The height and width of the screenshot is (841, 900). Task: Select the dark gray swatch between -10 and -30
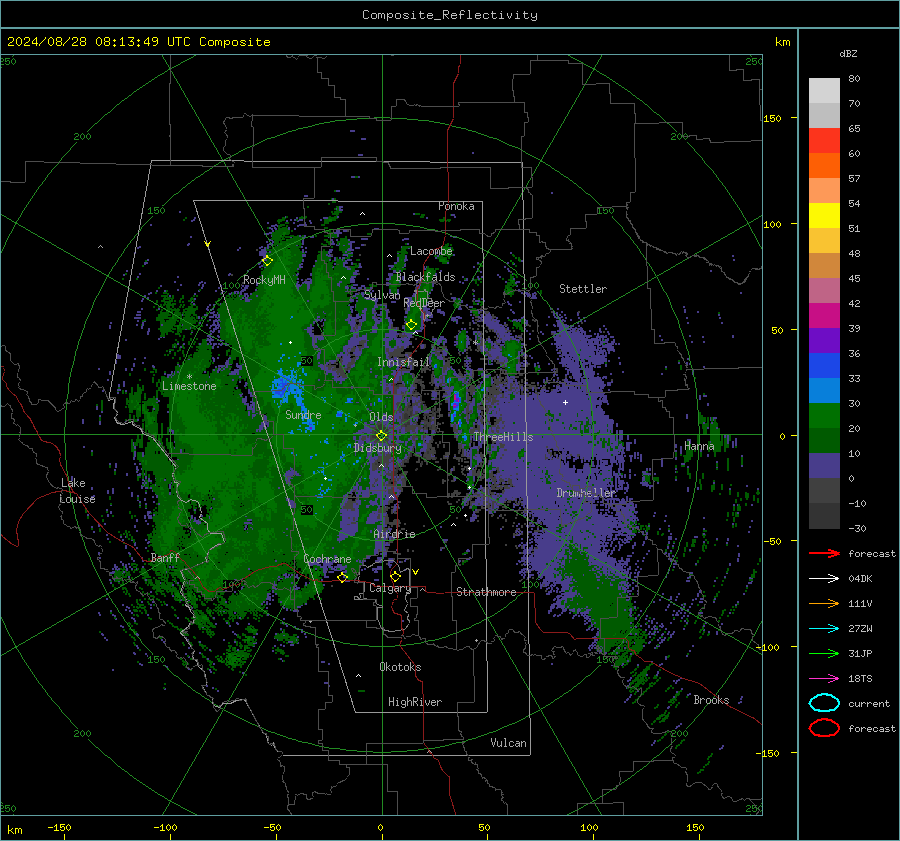point(824,516)
